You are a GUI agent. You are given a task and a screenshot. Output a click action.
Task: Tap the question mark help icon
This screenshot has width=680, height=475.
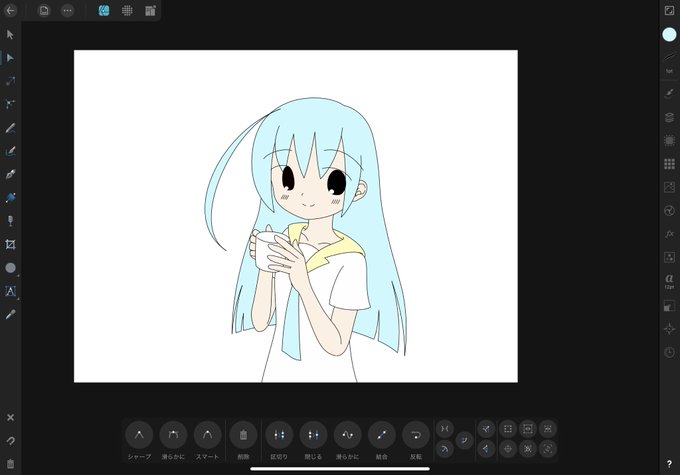(669, 464)
